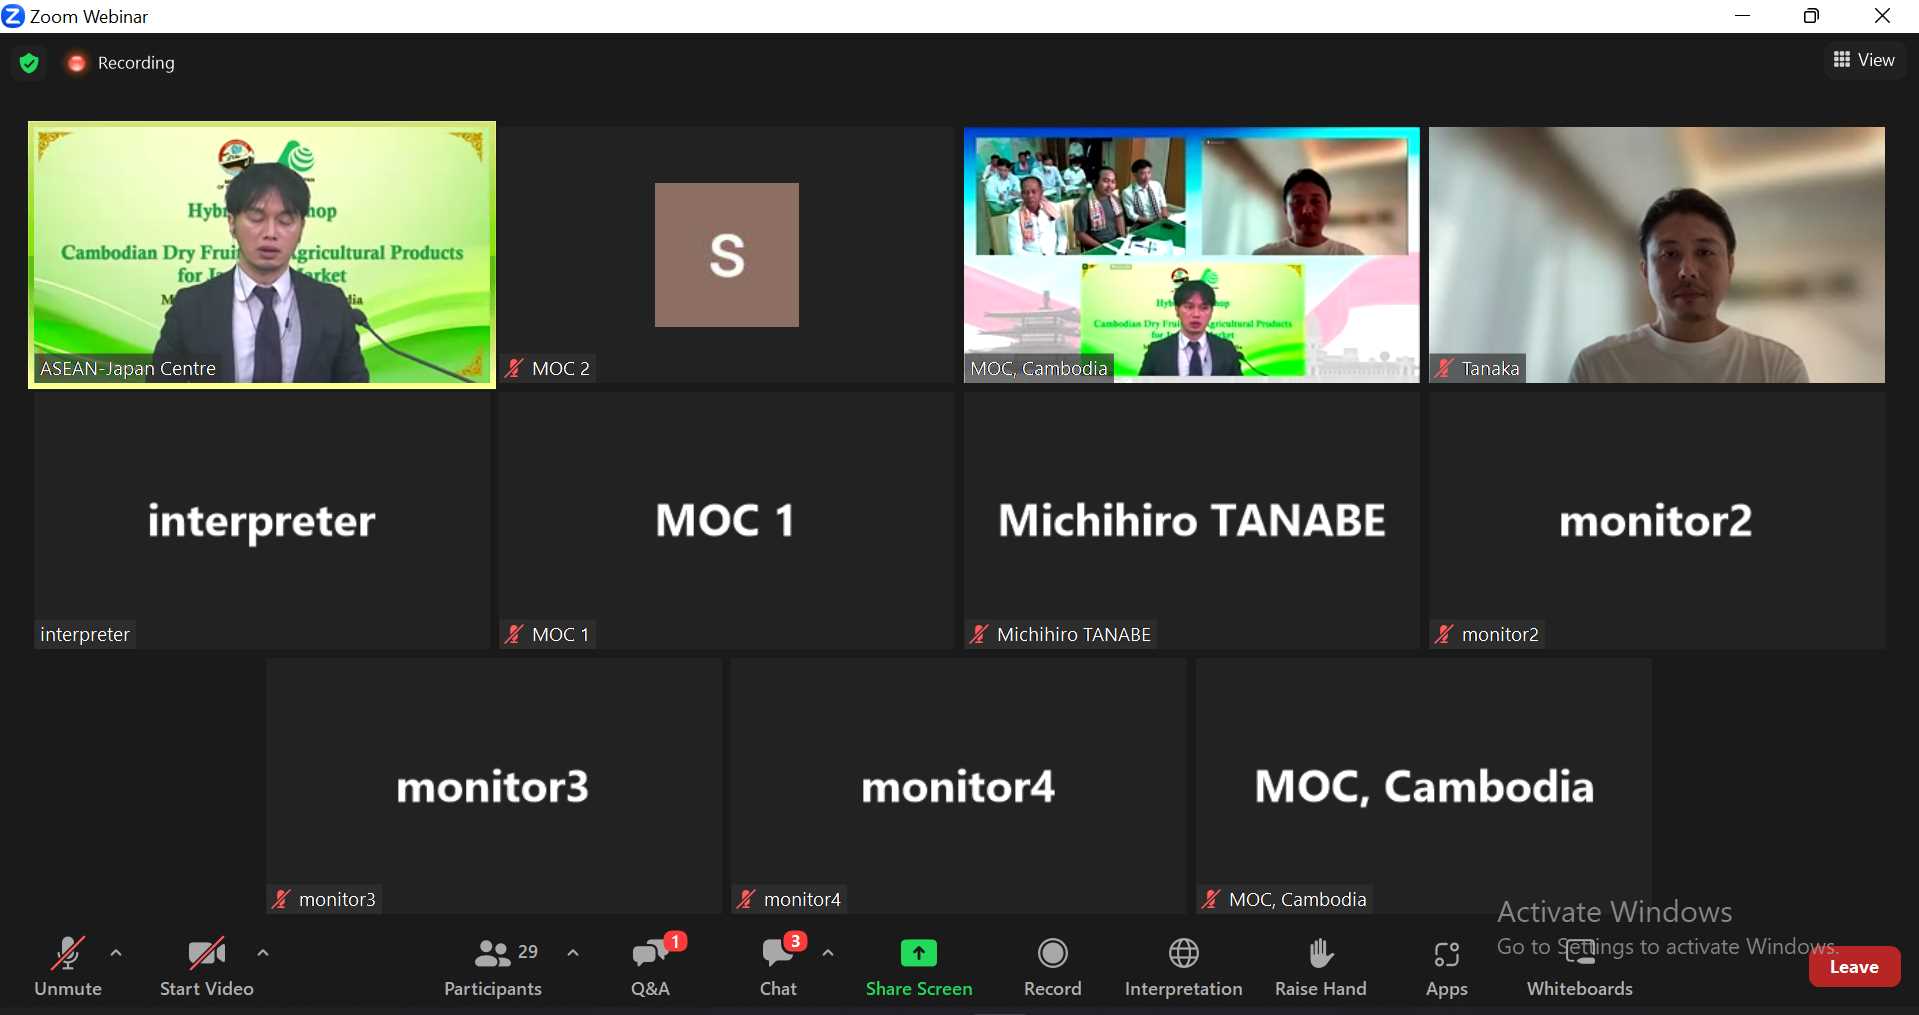This screenshot has width=1919, height=1015.
Task: Click muted mic icon on MOC 1 label
Action: coord(514,635)
